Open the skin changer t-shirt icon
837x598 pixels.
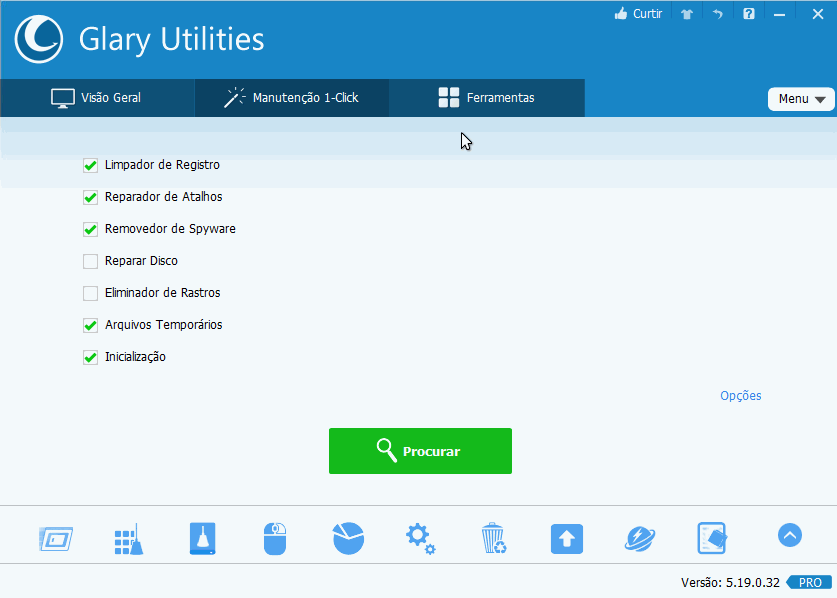point(687,14)
